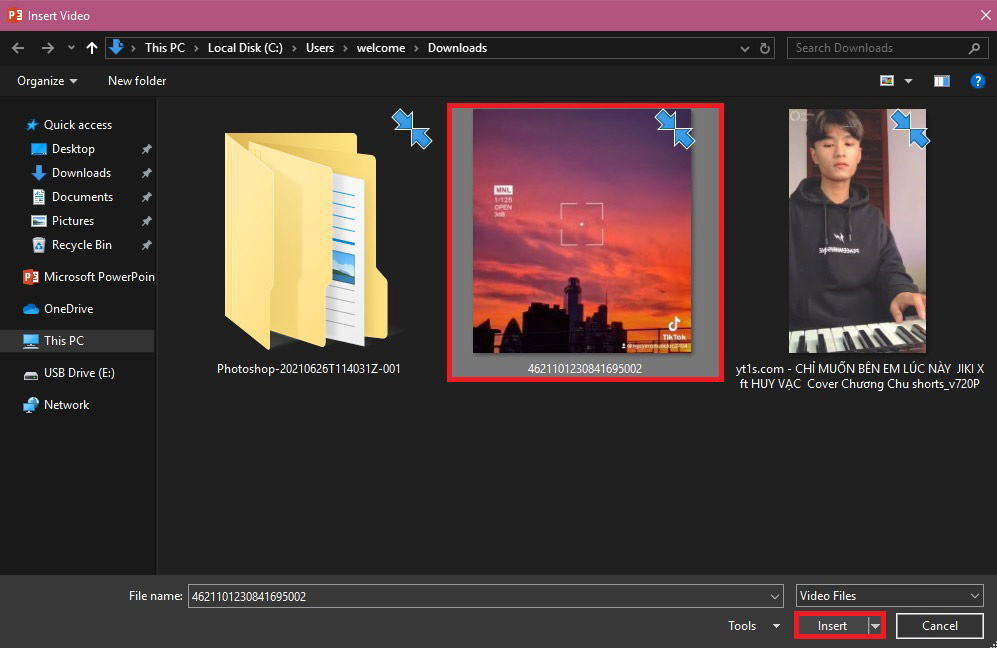The width and height of the screenshot is (997, 648).
Task: Click the Help question mark icon
Action: pos(978,81)
